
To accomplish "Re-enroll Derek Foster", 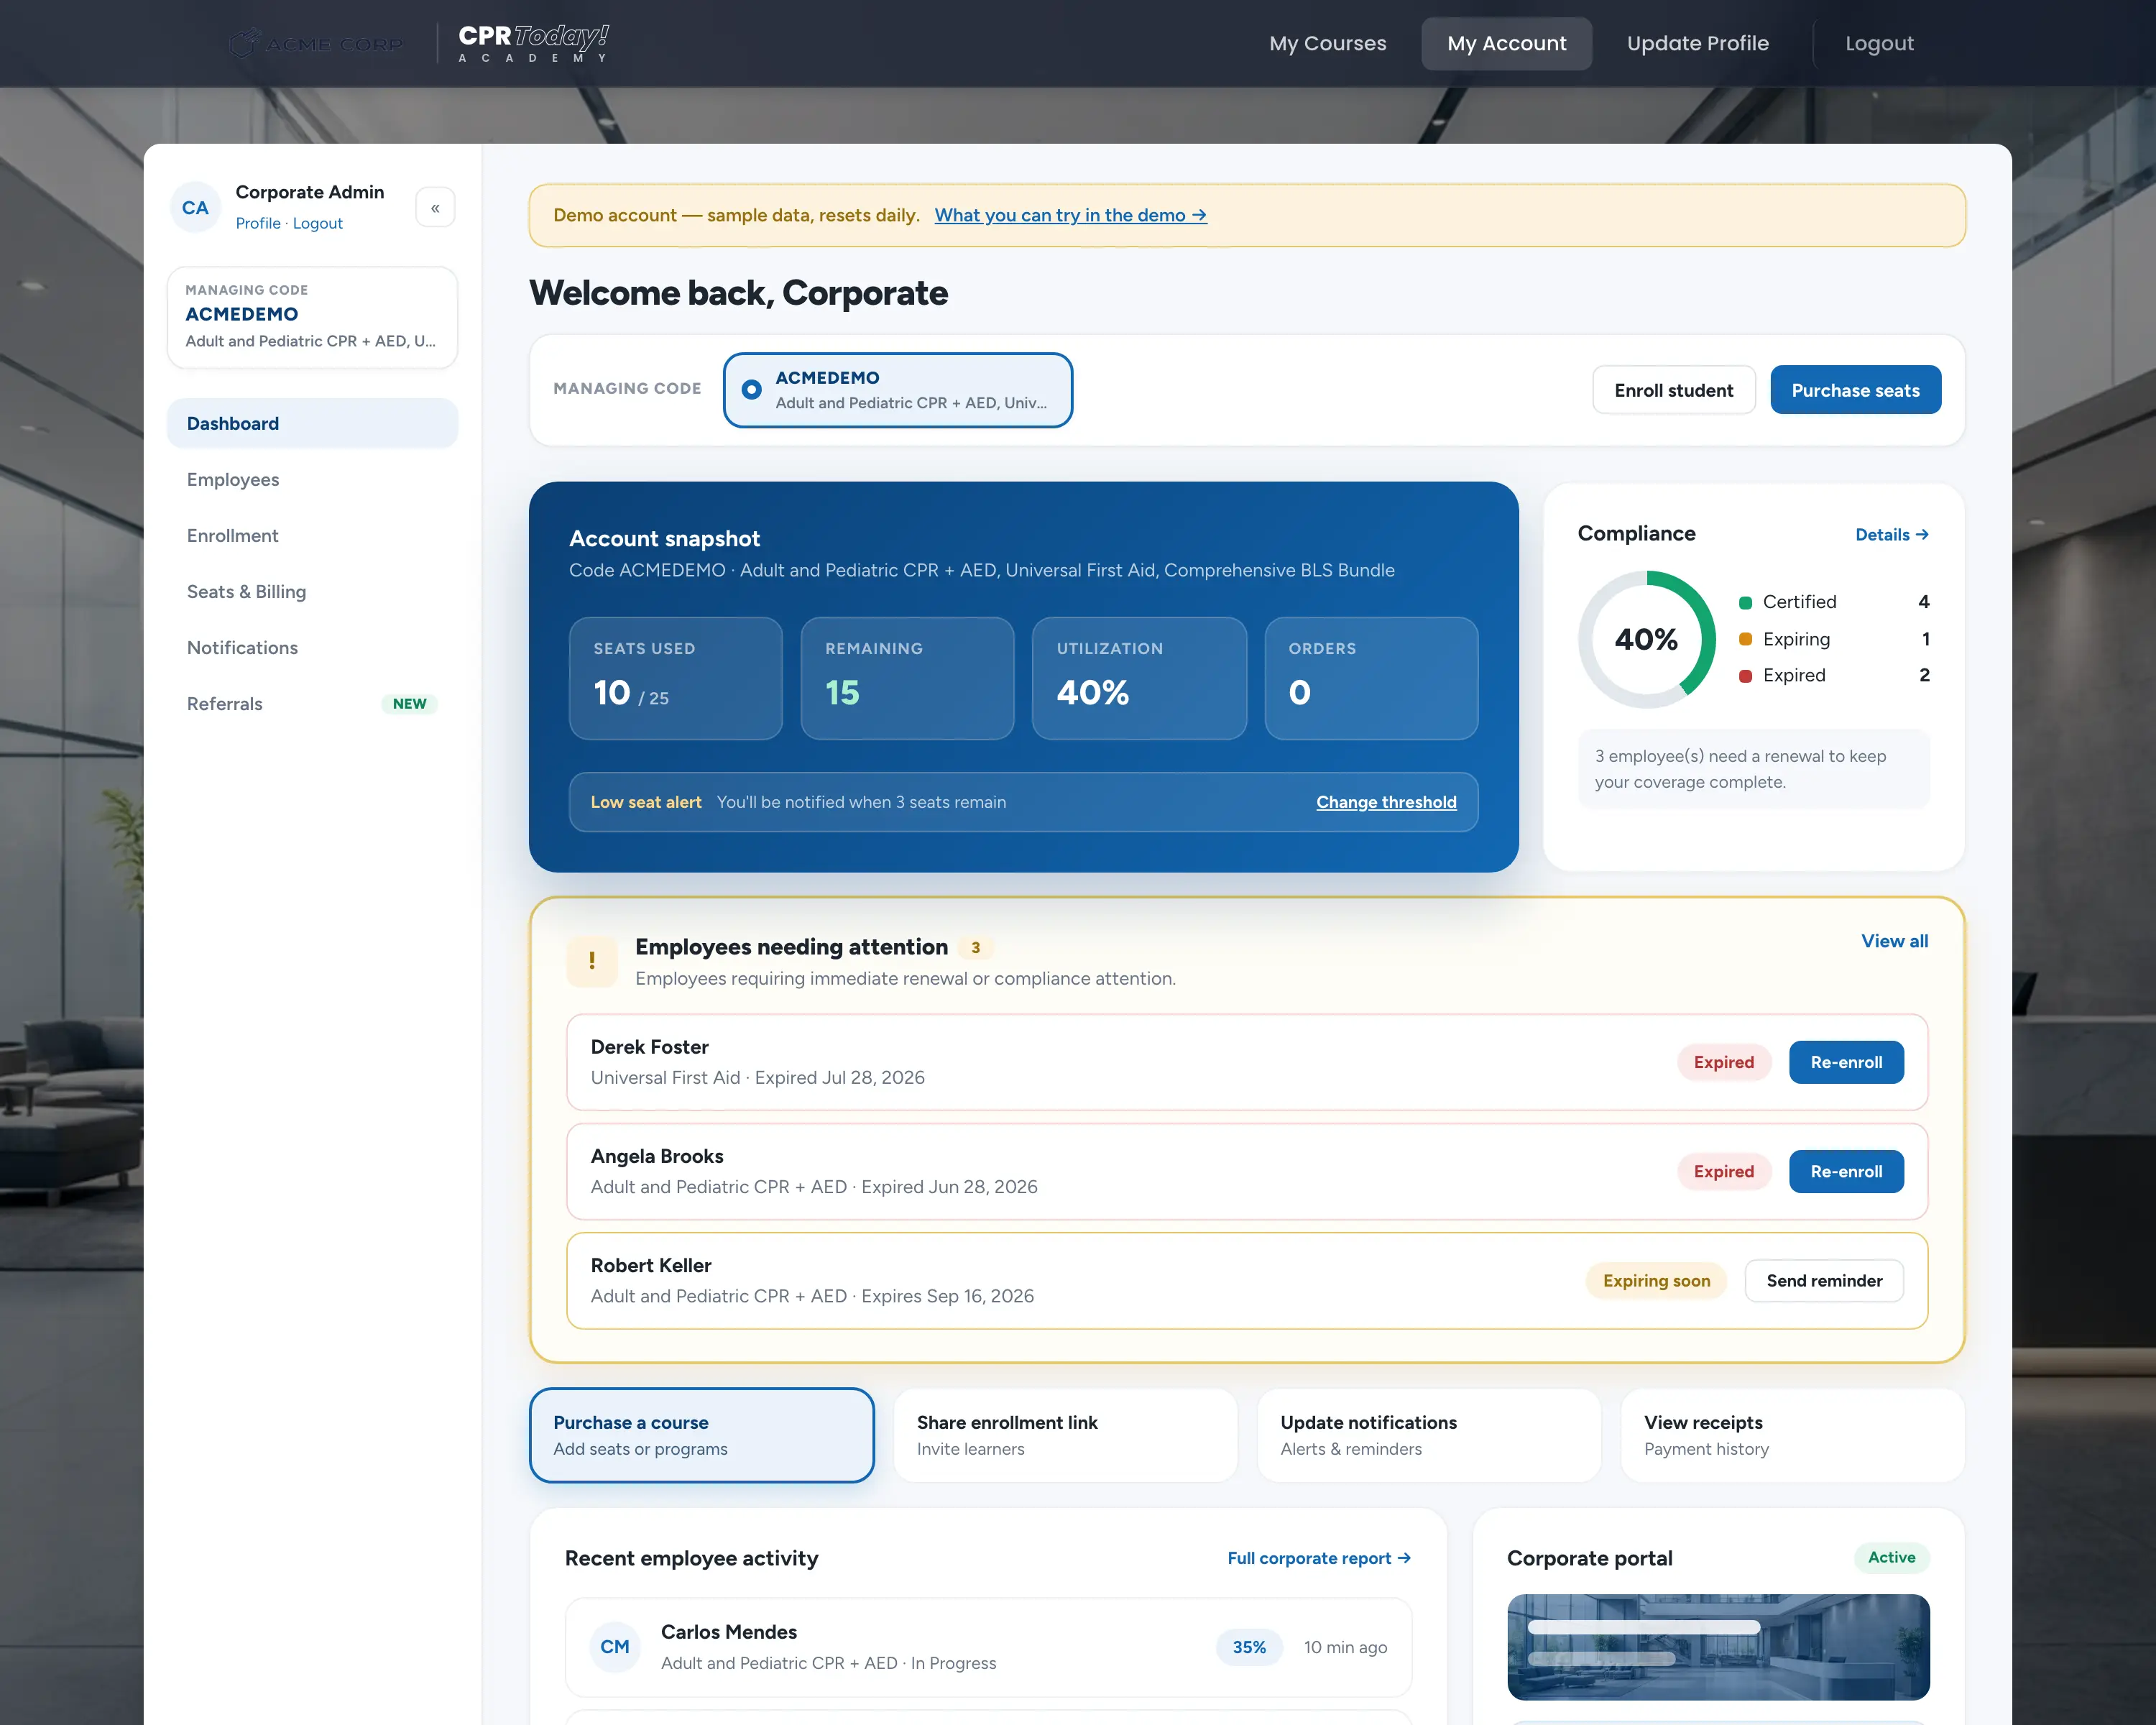I will pos(1846,1062).
